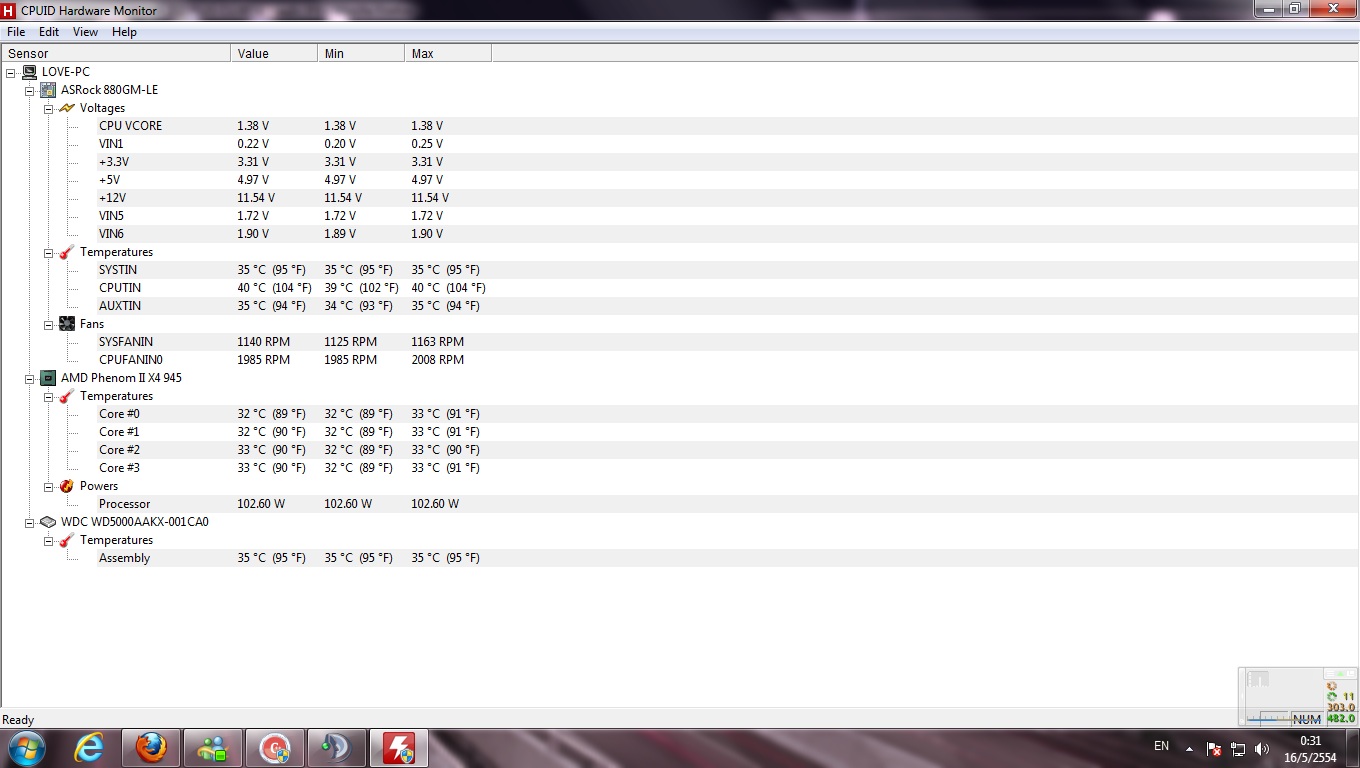1360x768 pixels.
Task: Open the taskbar clock showing 0:31
Action: tap(1310, 748)
